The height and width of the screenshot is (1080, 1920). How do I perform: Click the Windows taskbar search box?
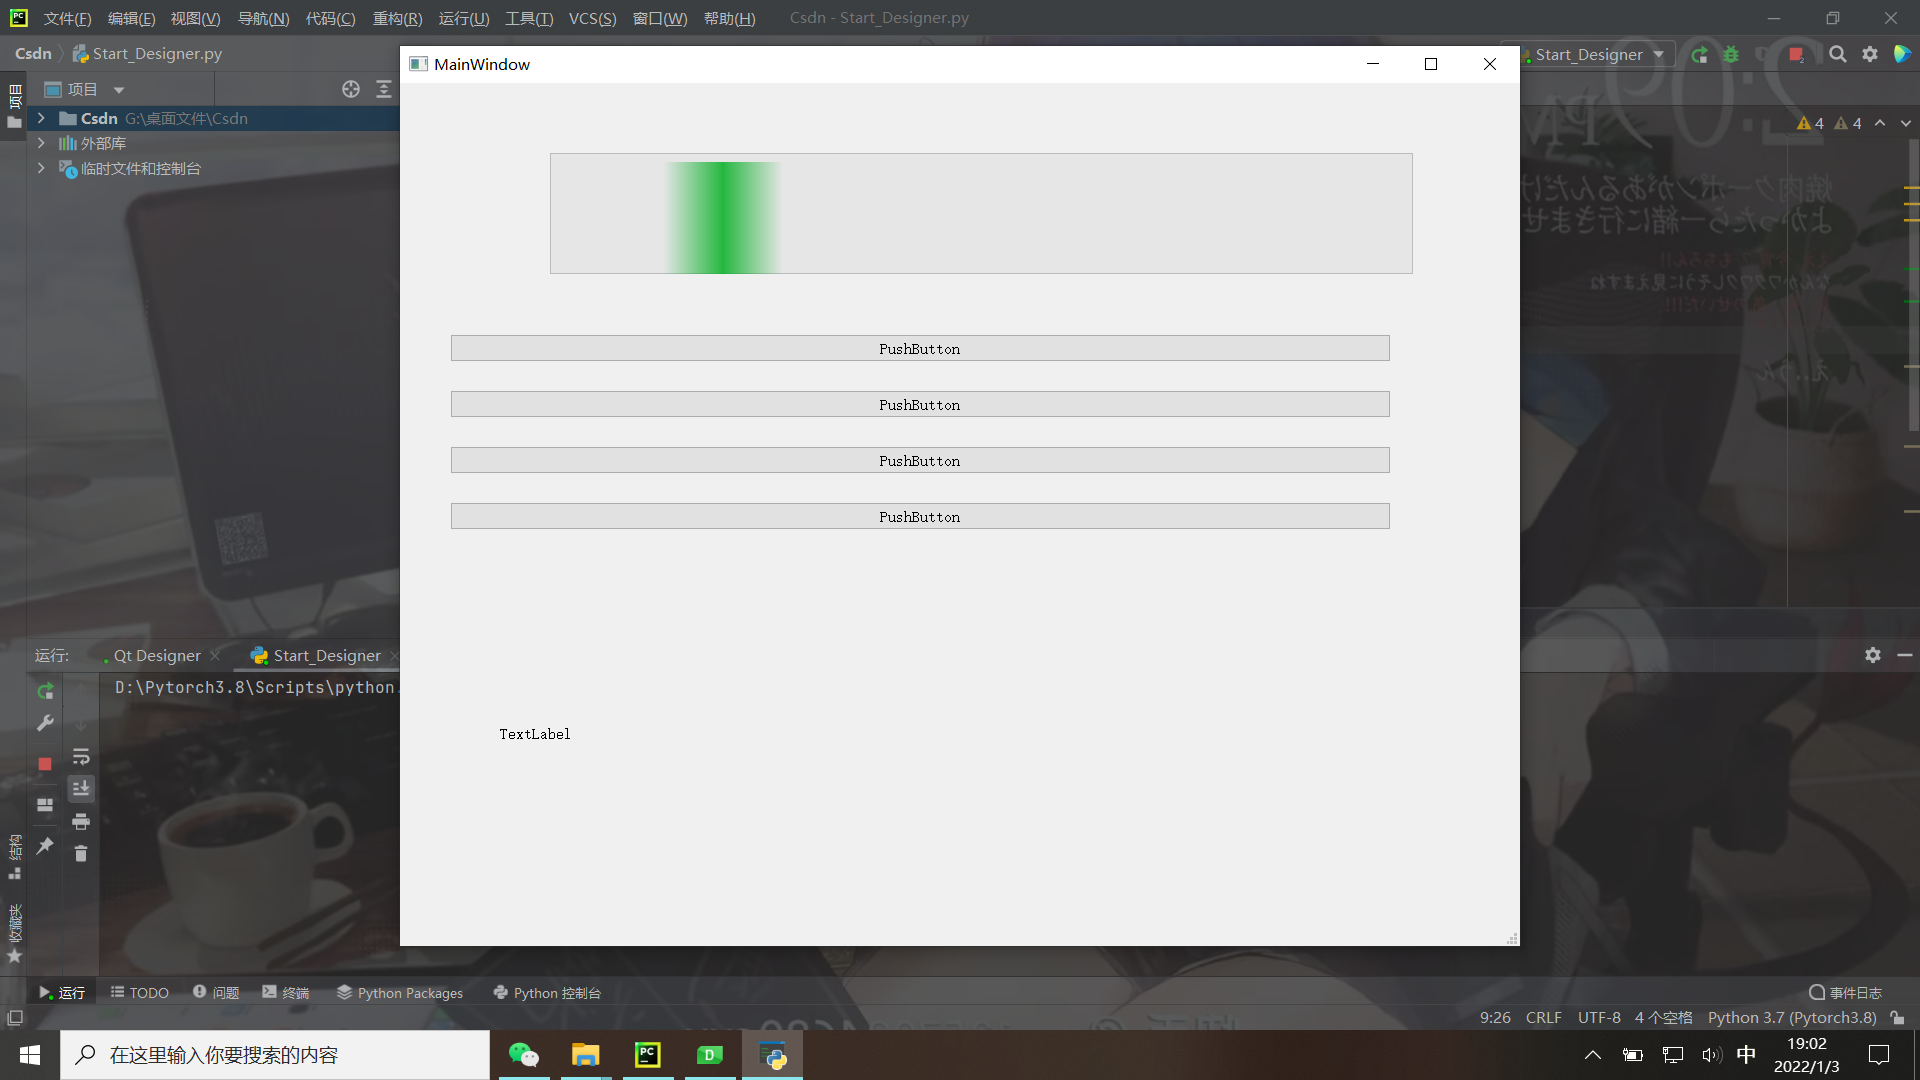point(275,1055)
